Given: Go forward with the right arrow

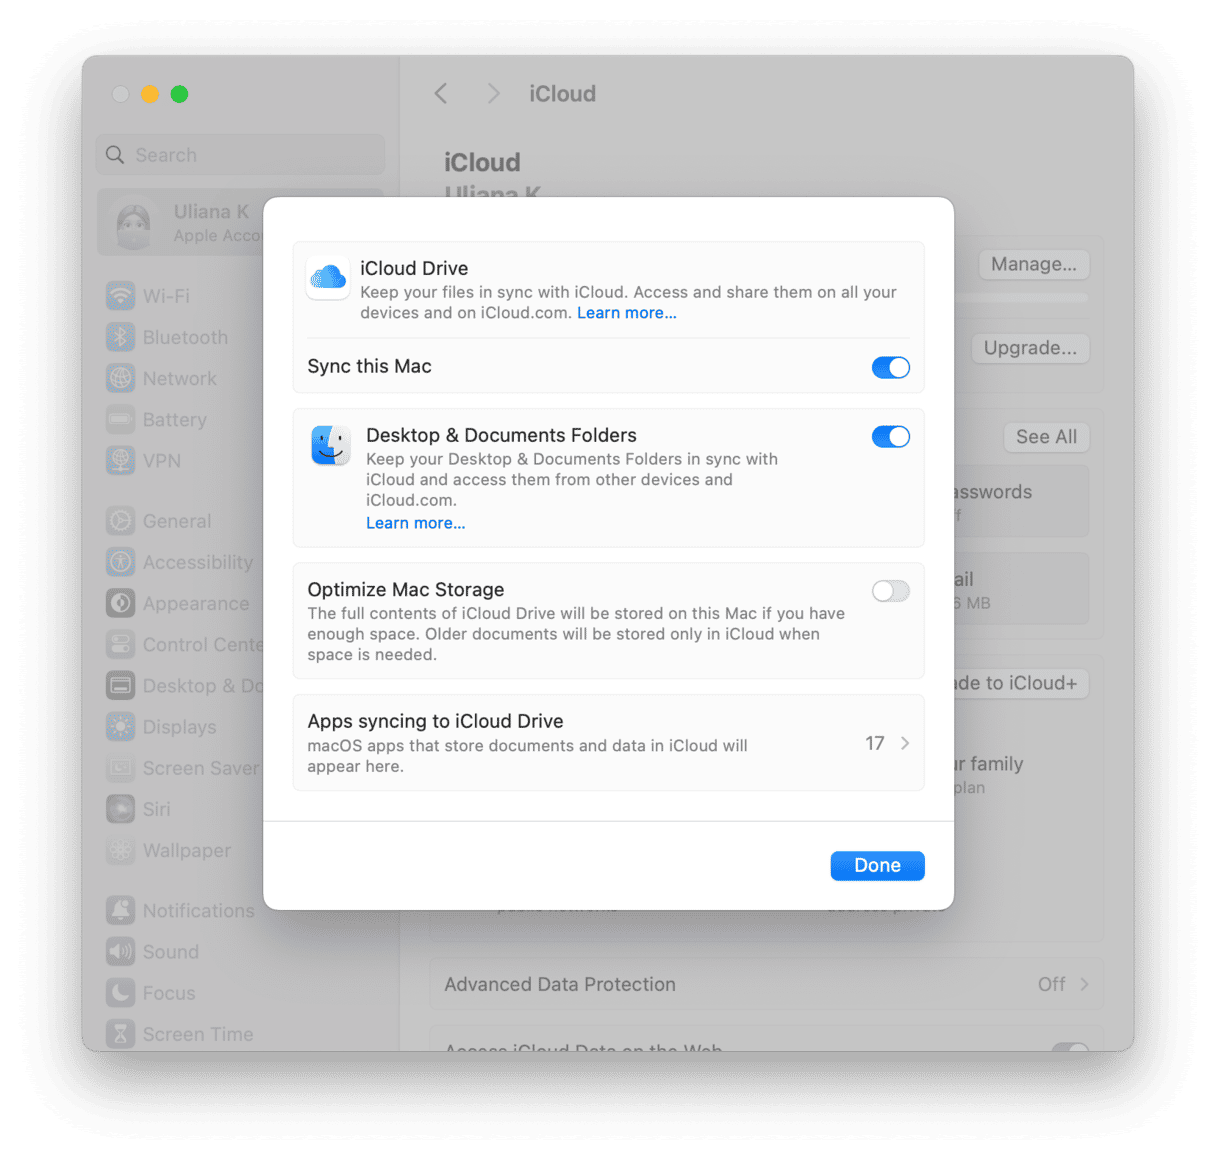Looking at the screenshot, I should 493,93.
